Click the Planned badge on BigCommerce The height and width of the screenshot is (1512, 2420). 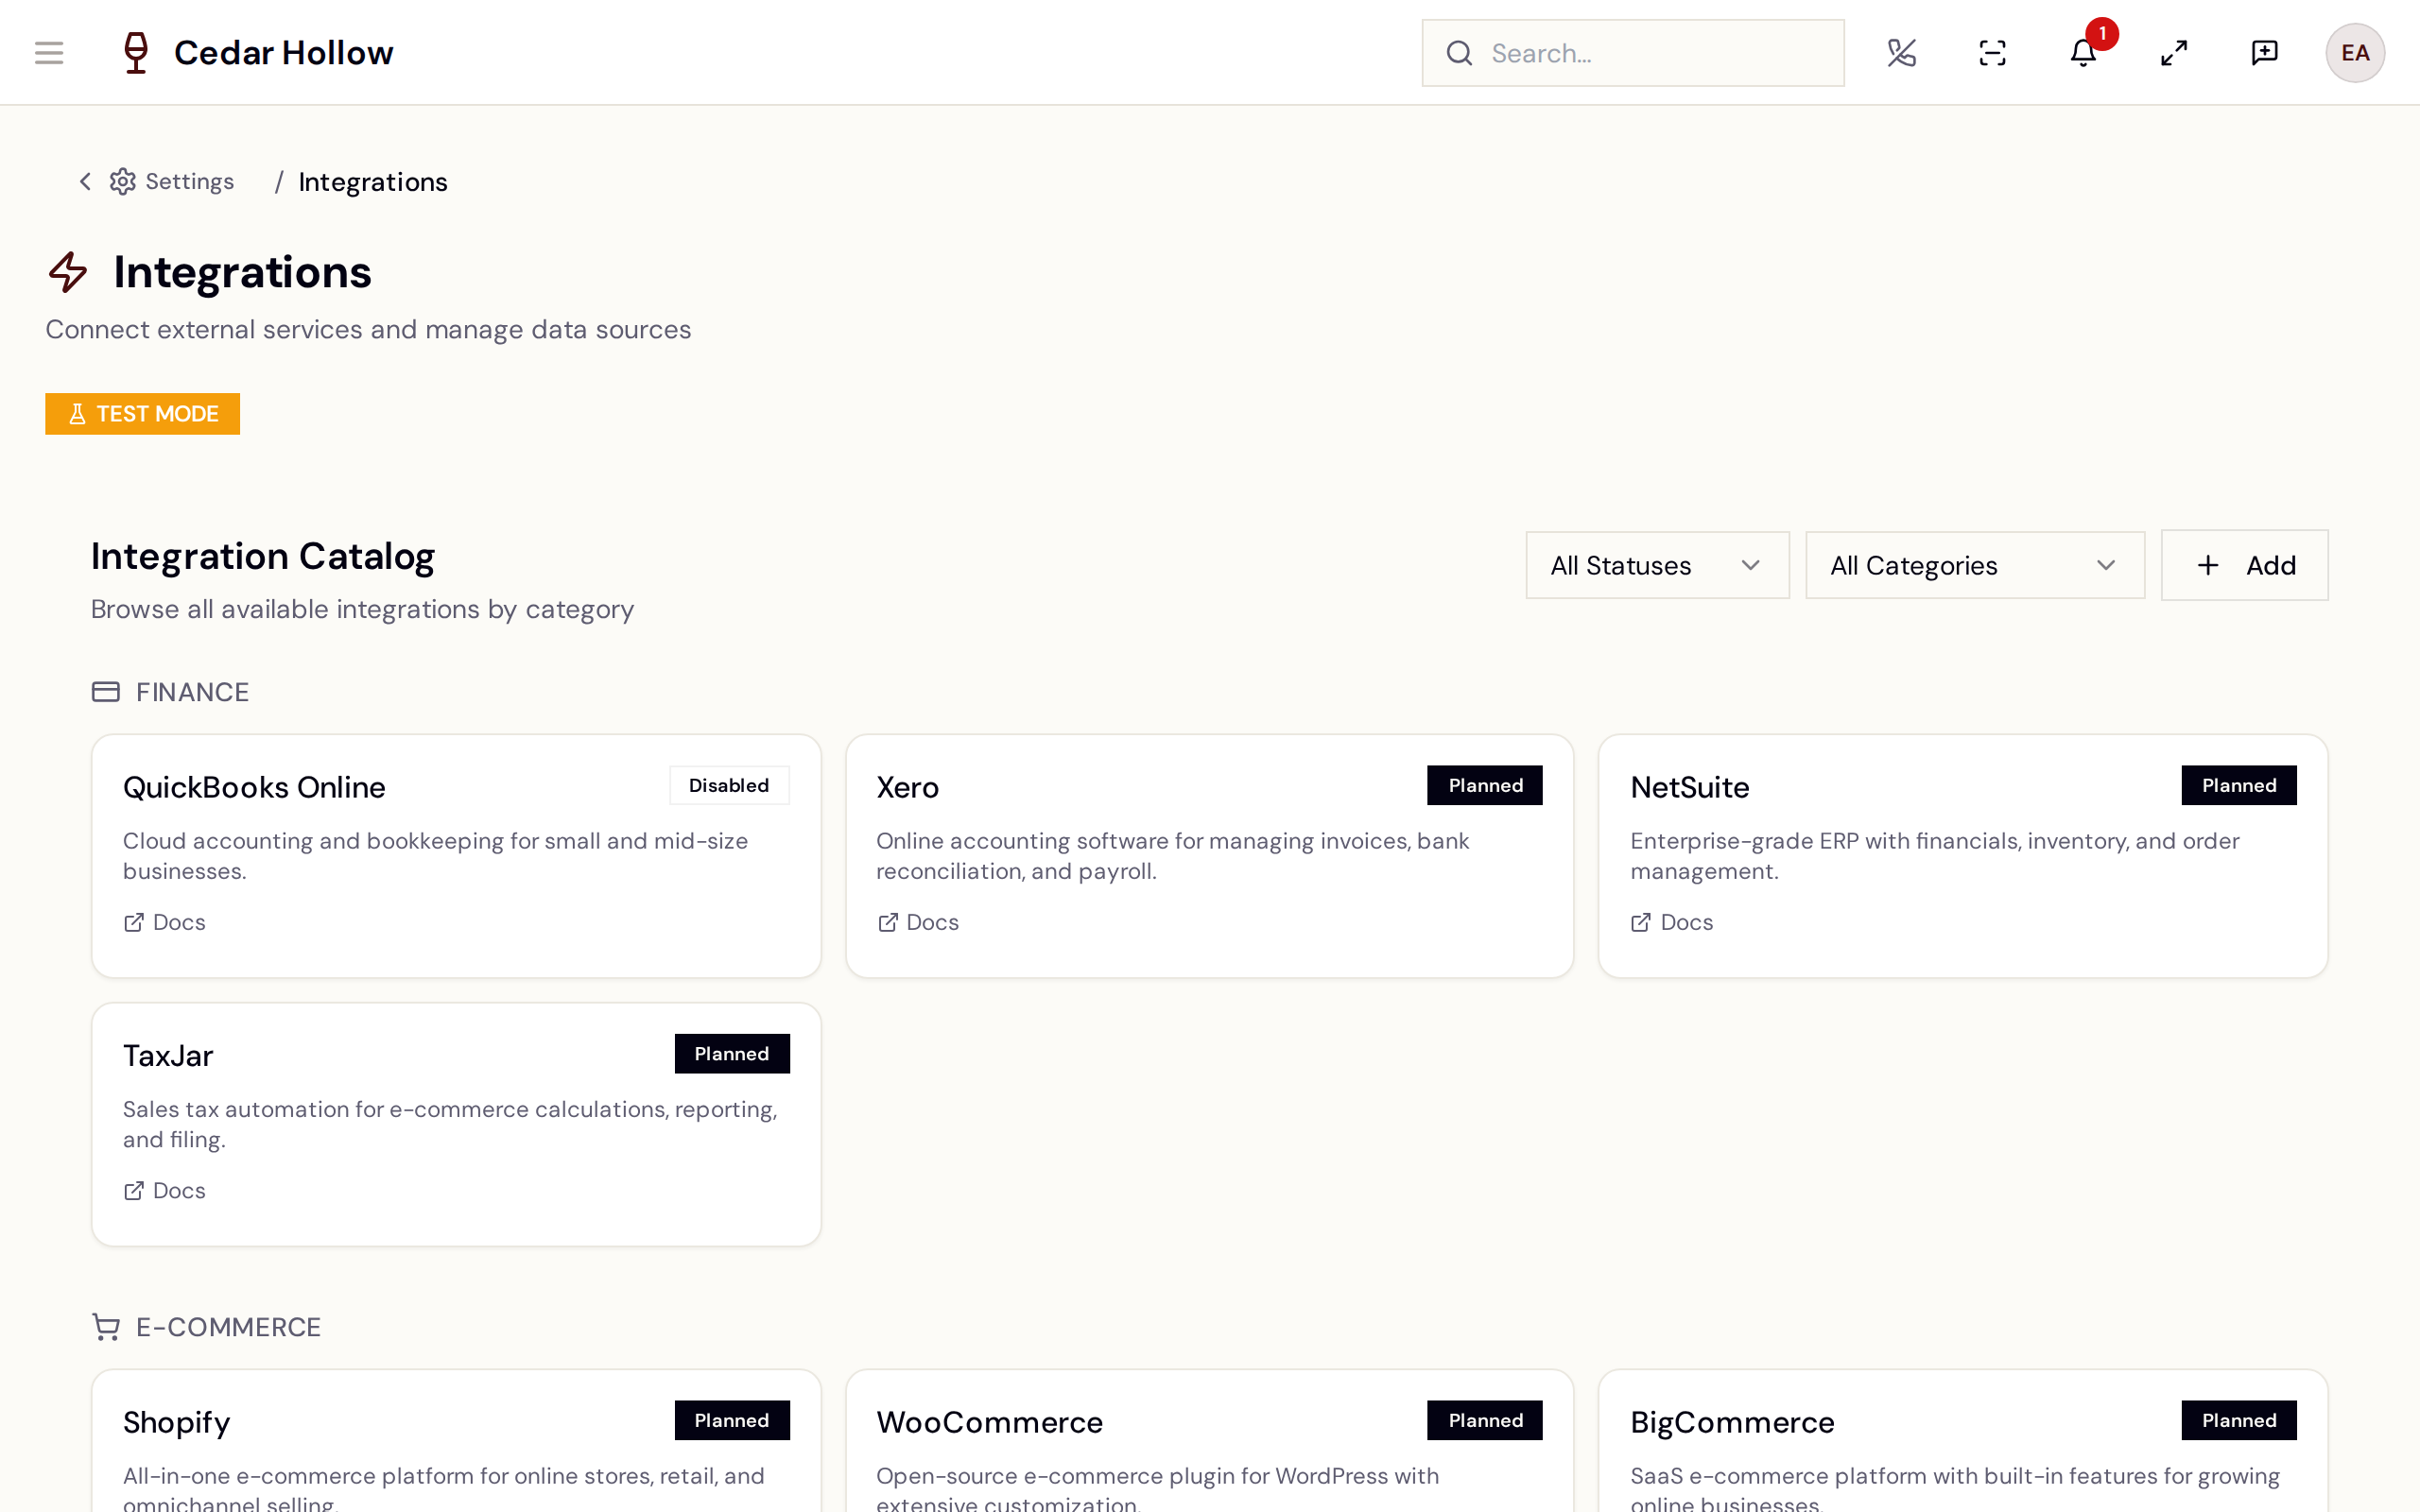[2239, 1420]
